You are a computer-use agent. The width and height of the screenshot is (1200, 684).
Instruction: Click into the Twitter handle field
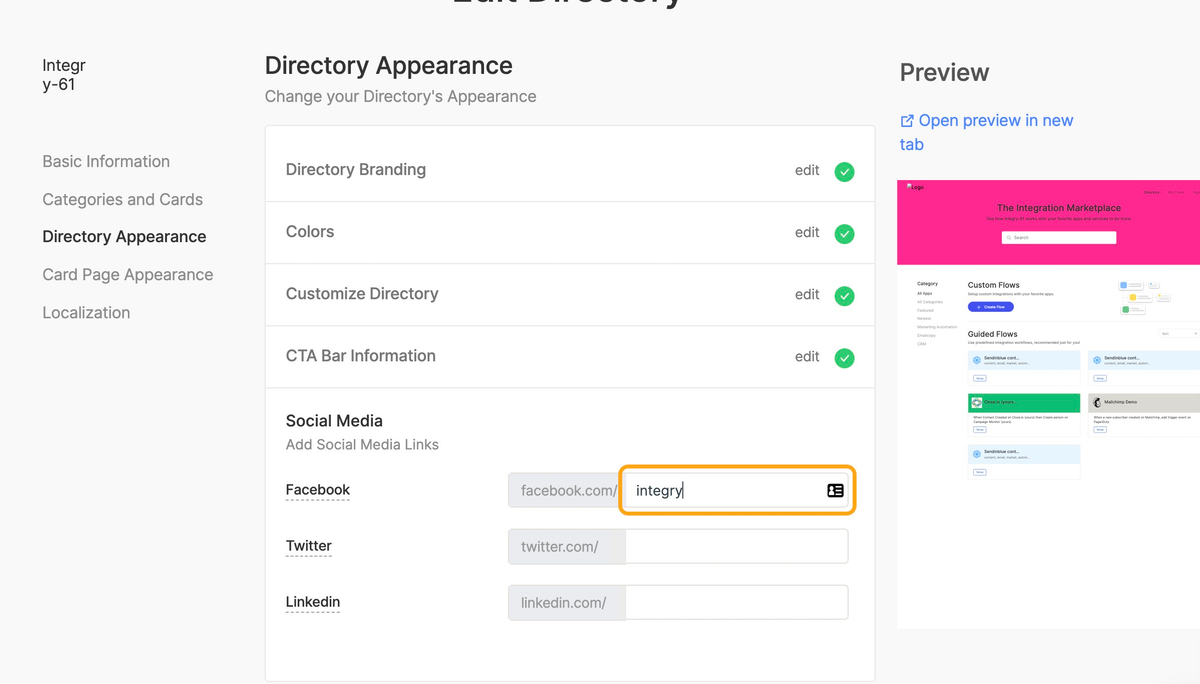737,546
